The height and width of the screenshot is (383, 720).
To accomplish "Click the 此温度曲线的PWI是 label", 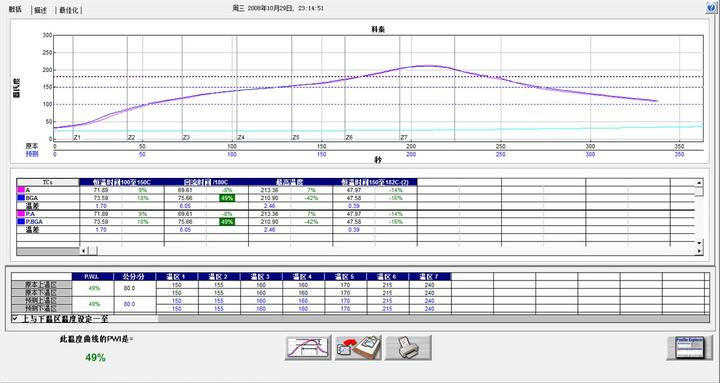I will [96, 339].
